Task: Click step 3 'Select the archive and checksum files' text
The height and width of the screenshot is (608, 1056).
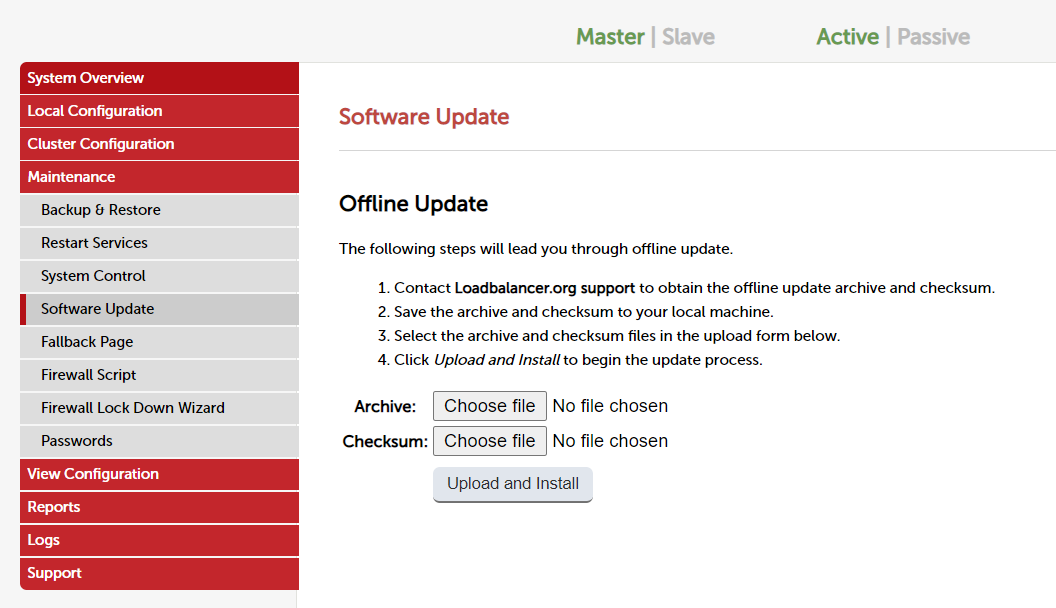Action: [617, 336]
